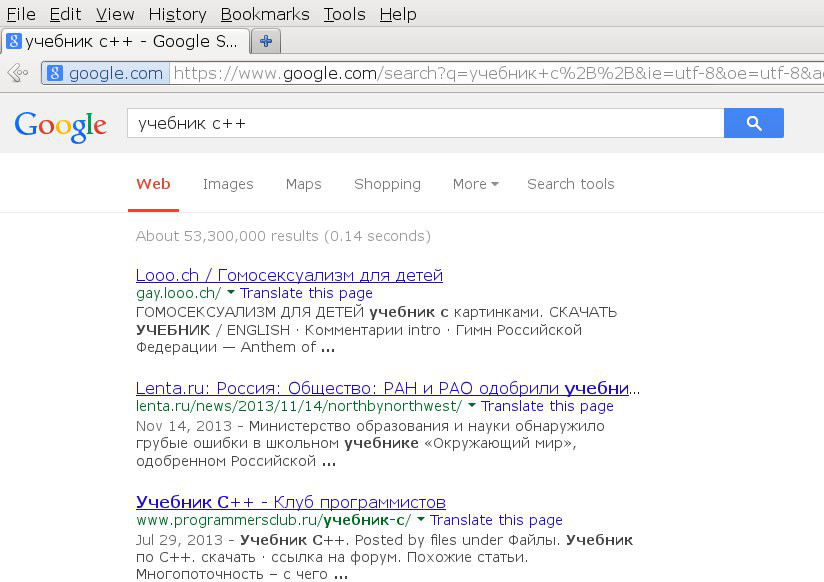The height and width of the screenshot is (582, 824).
Task: Click the google.com site identity badge
Action: (106, 73)
